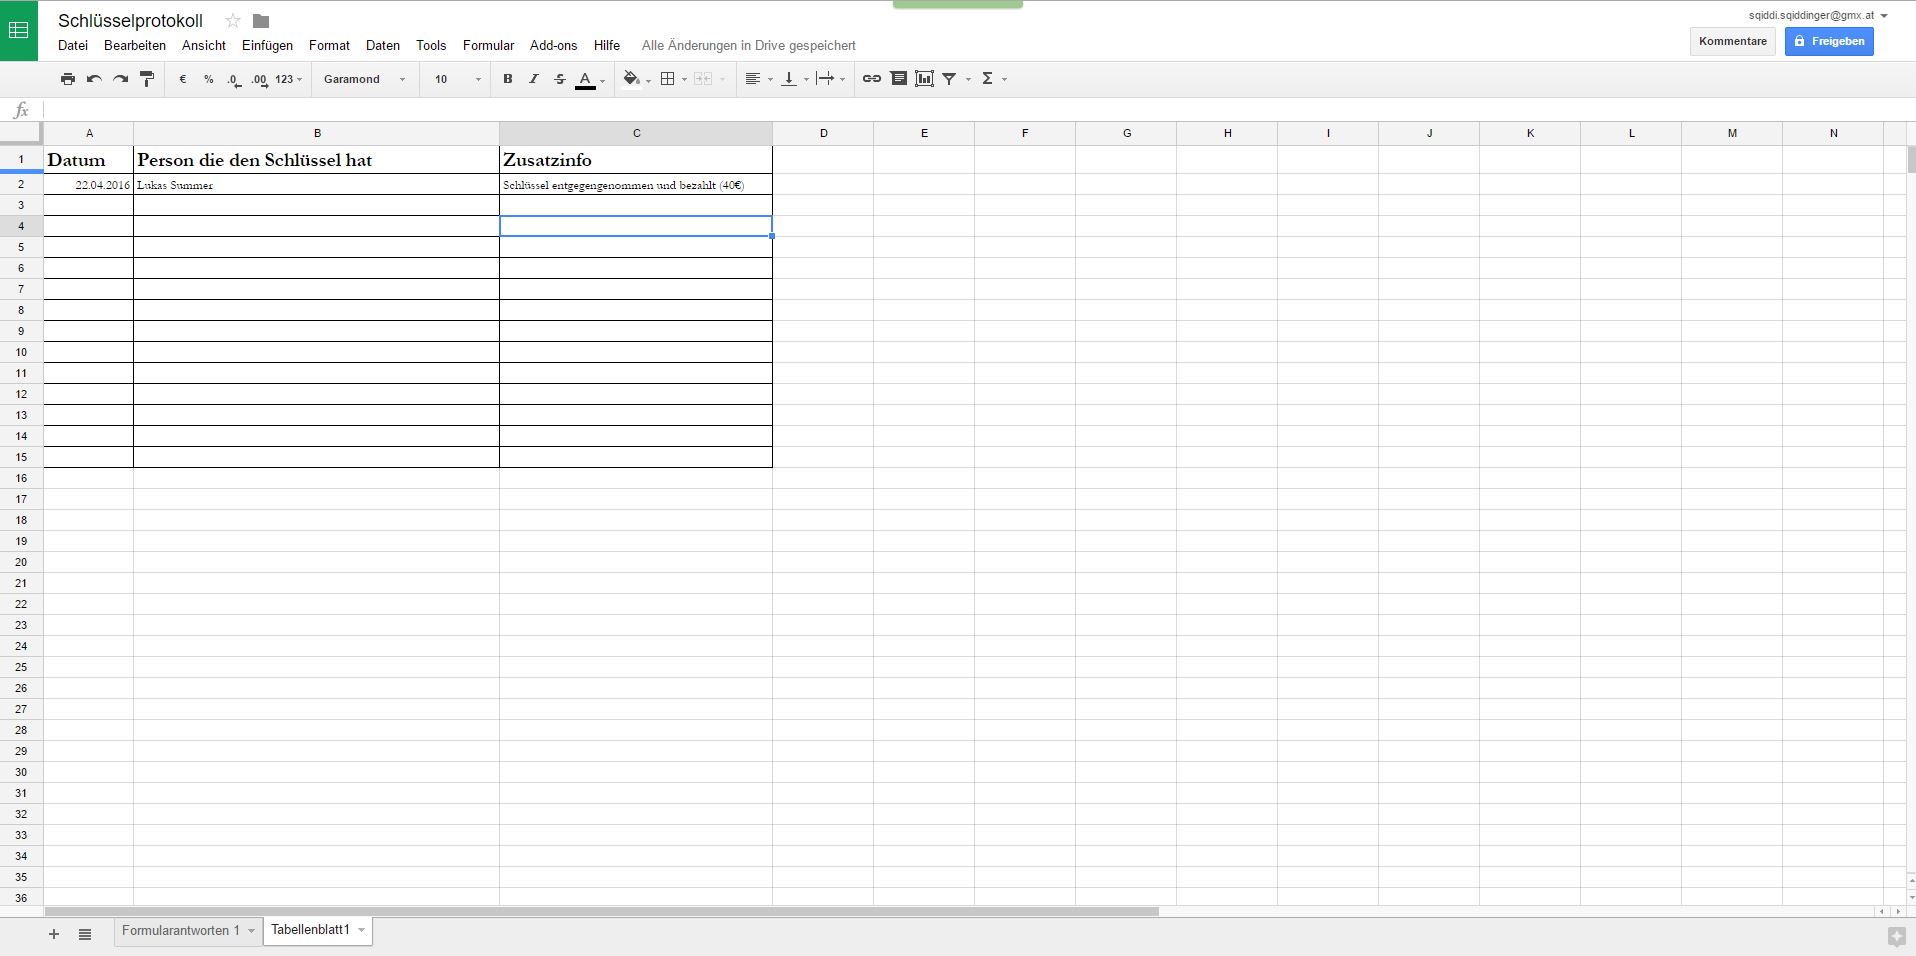Open the Einfügen menu
Image resolution: width=1916 pixels, height=956 pixels.
pos(267,45)
